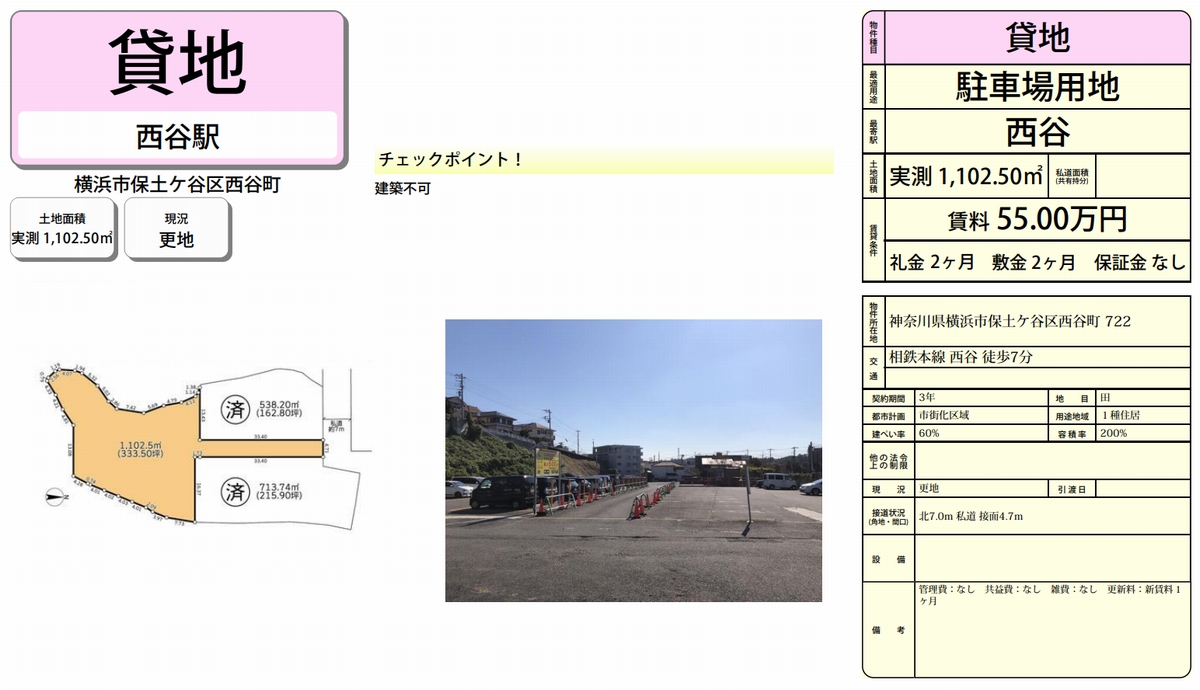This screenshot has height=690, width=1200.
Task: Click the 駐車場用地 cell in the table
Action: tap(1035, 87)
